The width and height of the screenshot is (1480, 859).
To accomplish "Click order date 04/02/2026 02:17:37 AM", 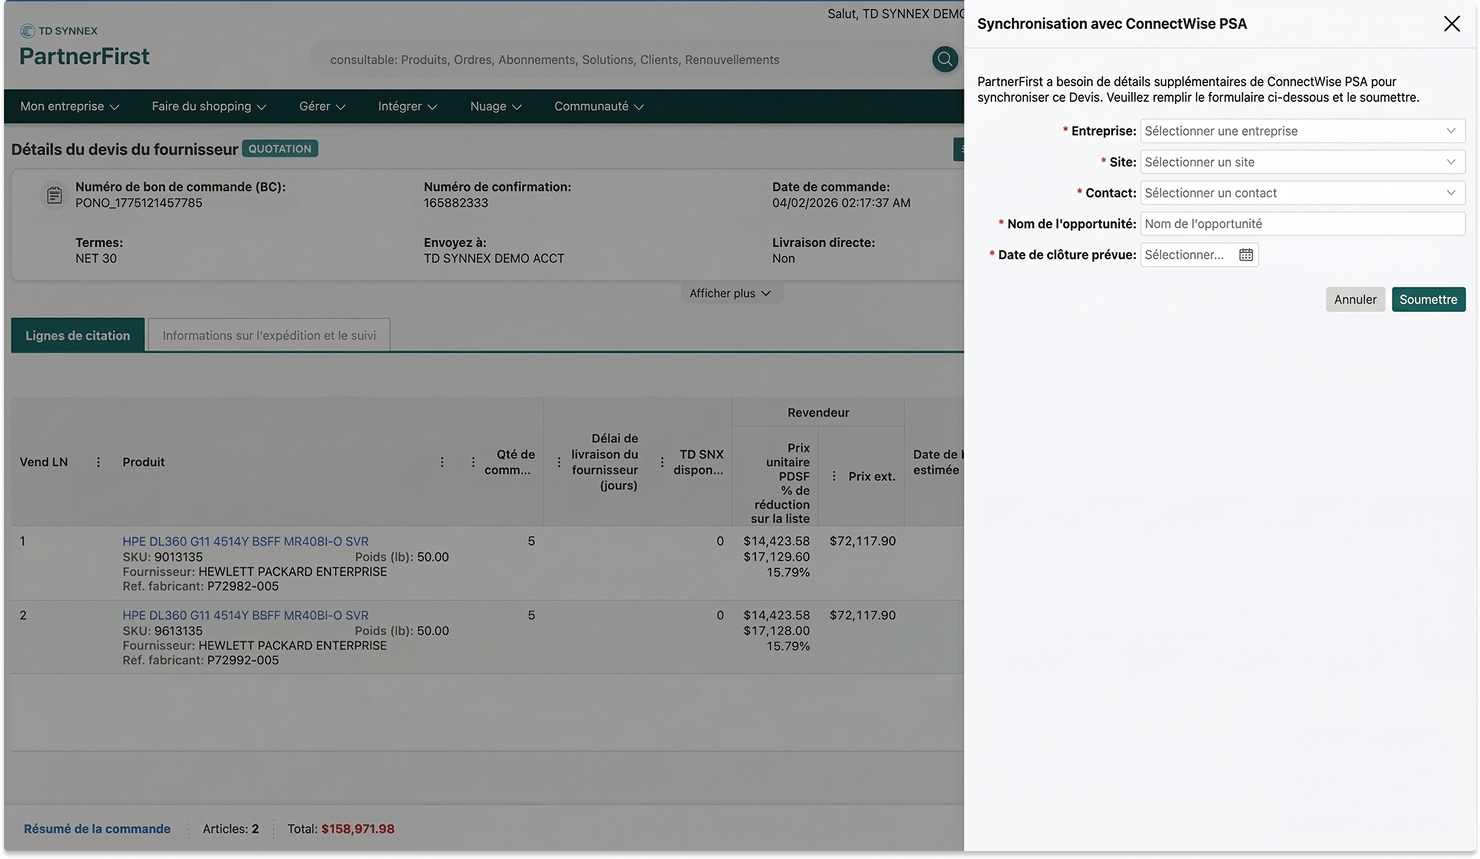I will [x=841, y=203].
